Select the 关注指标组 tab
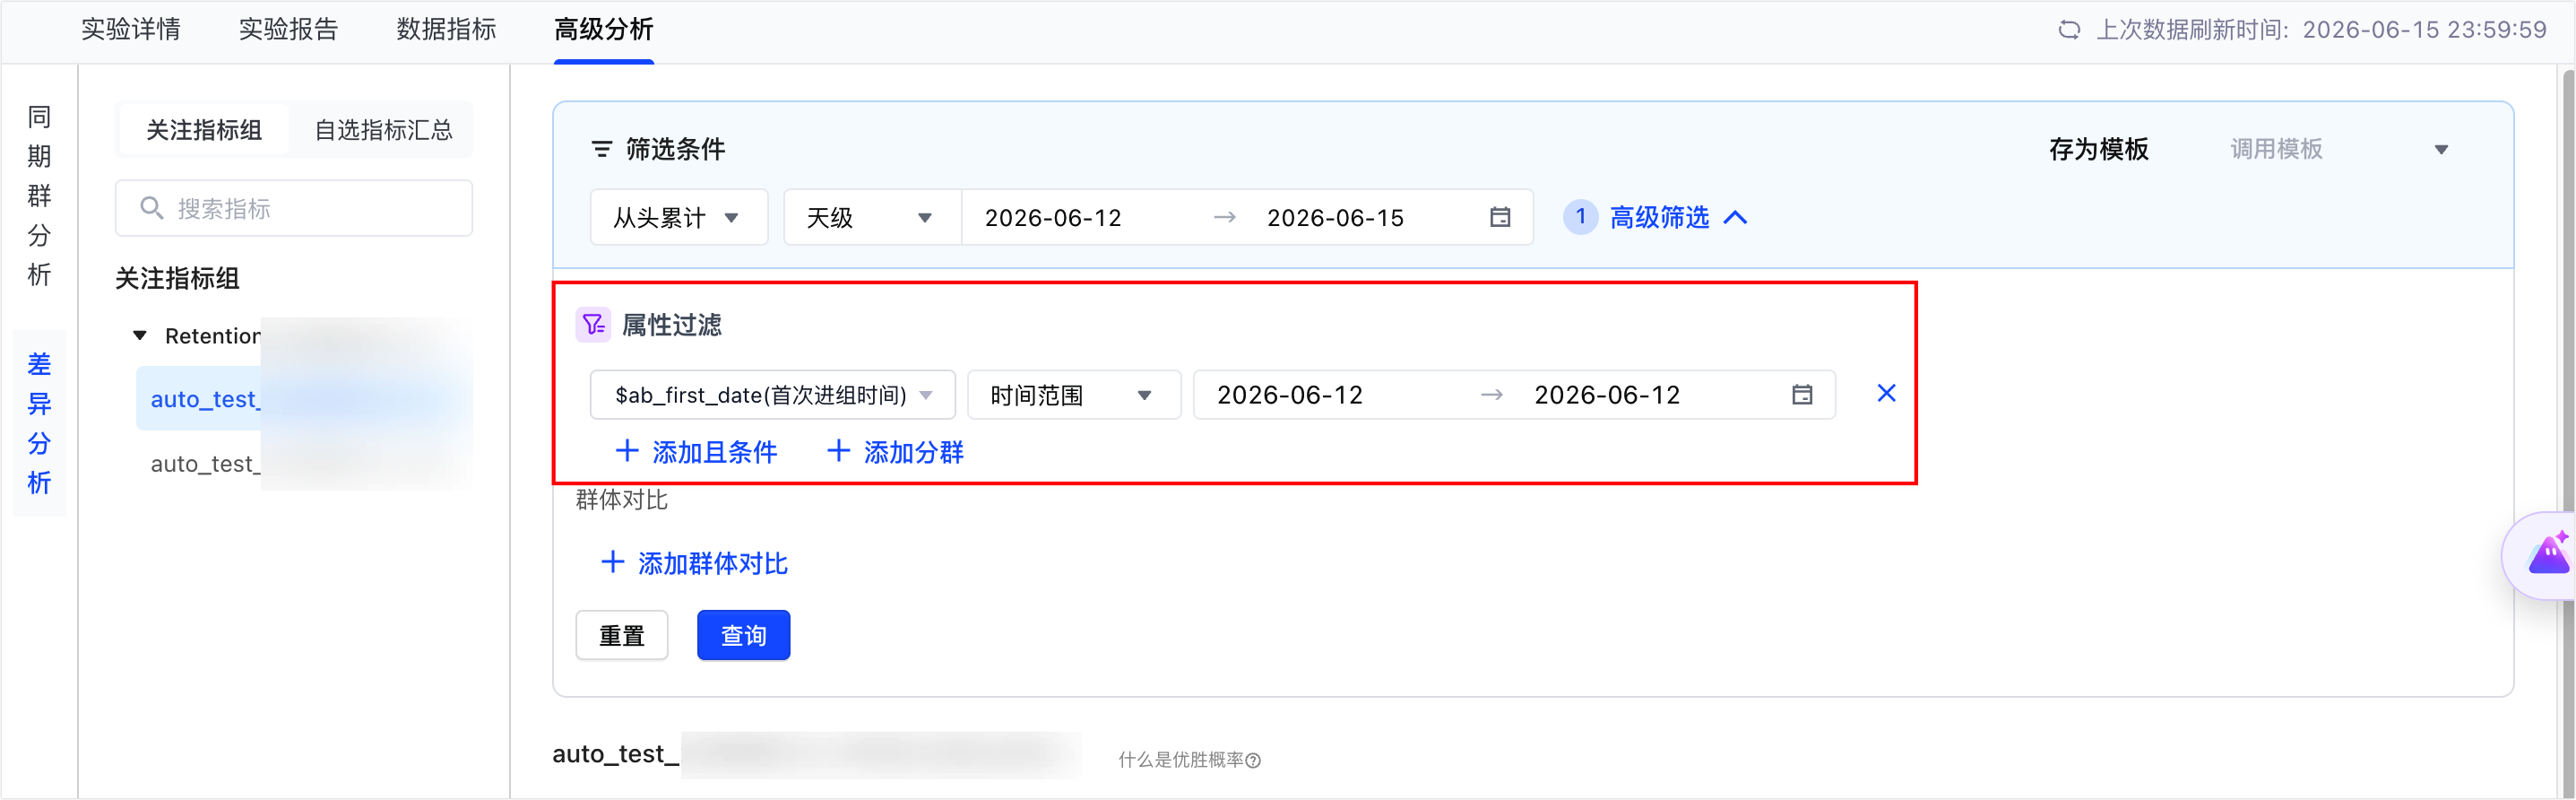The width and height of the screenshot is (2576, 800). pos(204,130)
